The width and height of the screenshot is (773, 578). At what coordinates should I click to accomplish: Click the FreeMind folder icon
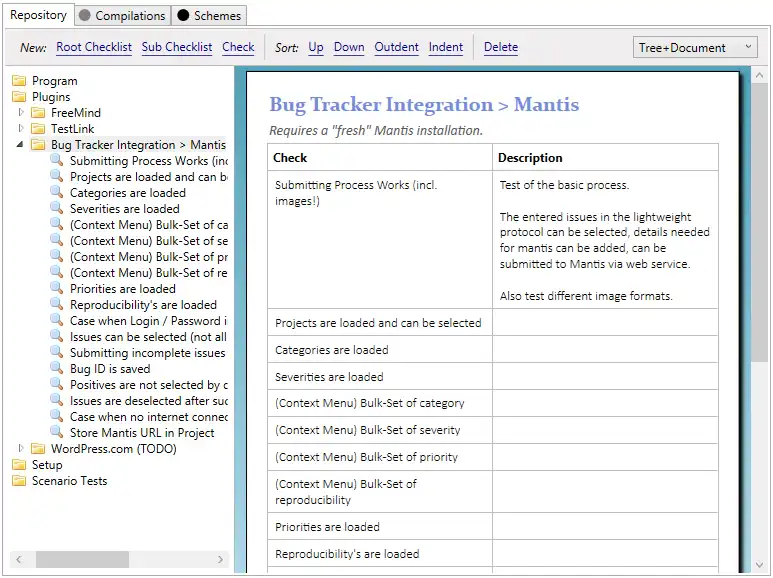pyautogui.click(x=38, y=112)
